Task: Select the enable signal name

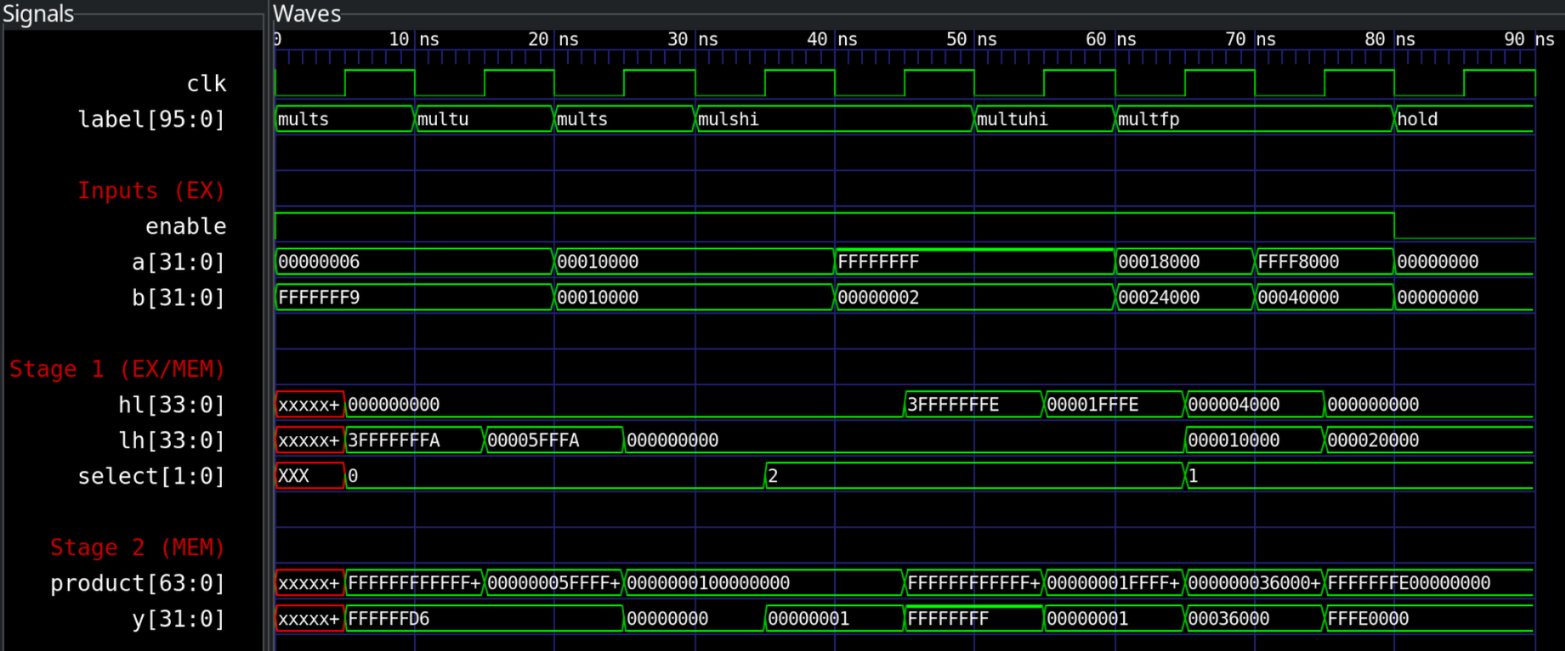Action: coord(186,226)
